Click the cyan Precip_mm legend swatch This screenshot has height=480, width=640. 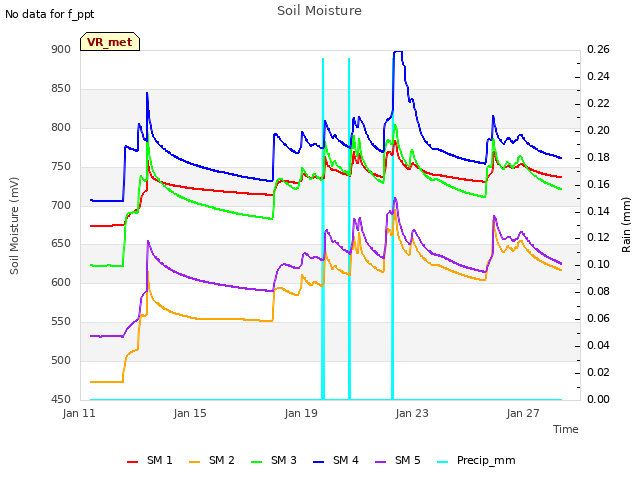point(443,462)
